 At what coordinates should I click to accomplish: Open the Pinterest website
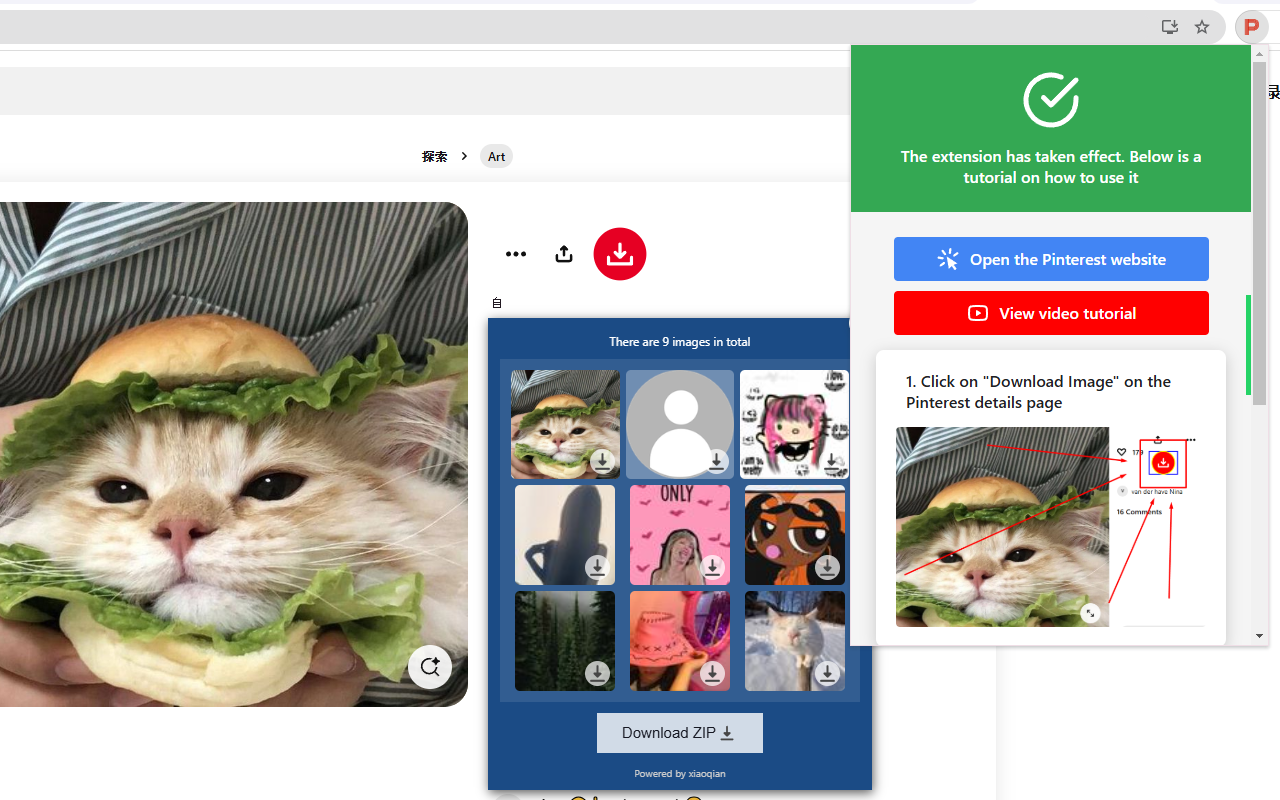click(1051, 259)
